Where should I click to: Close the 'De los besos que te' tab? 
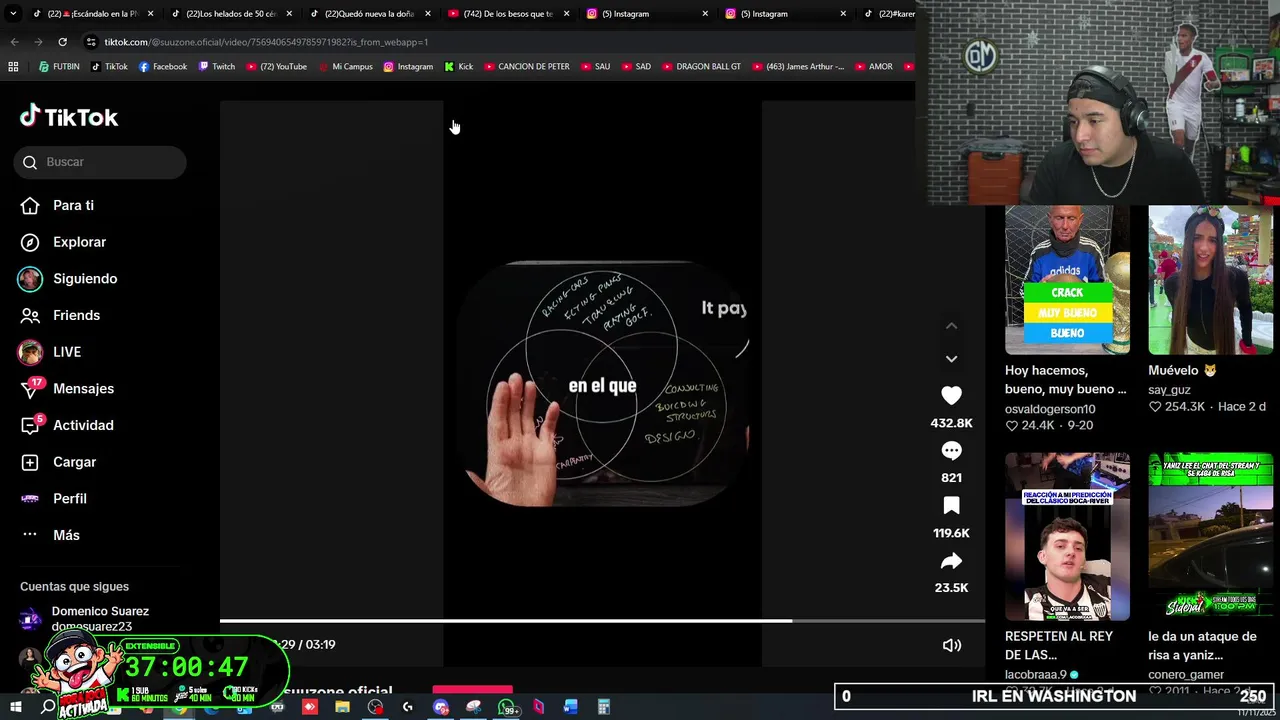[x=566, y=14]
